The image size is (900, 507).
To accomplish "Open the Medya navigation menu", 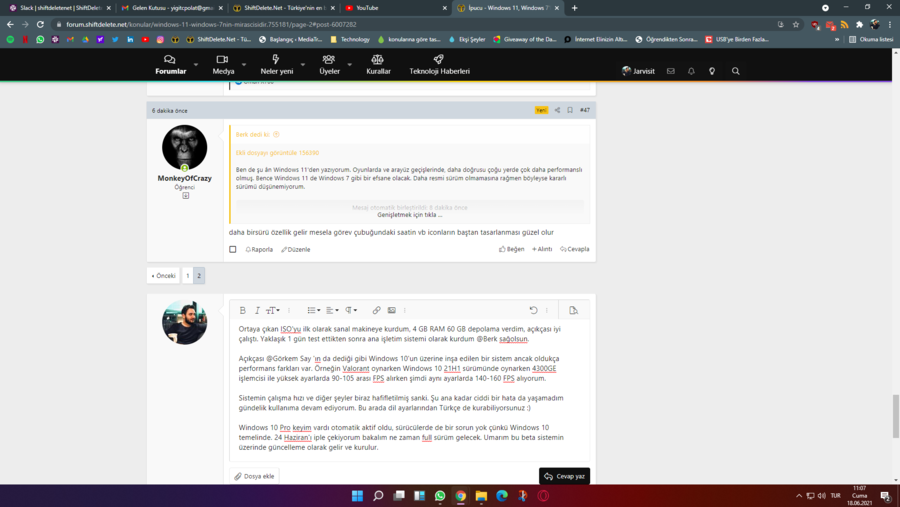I will [223, 65].
